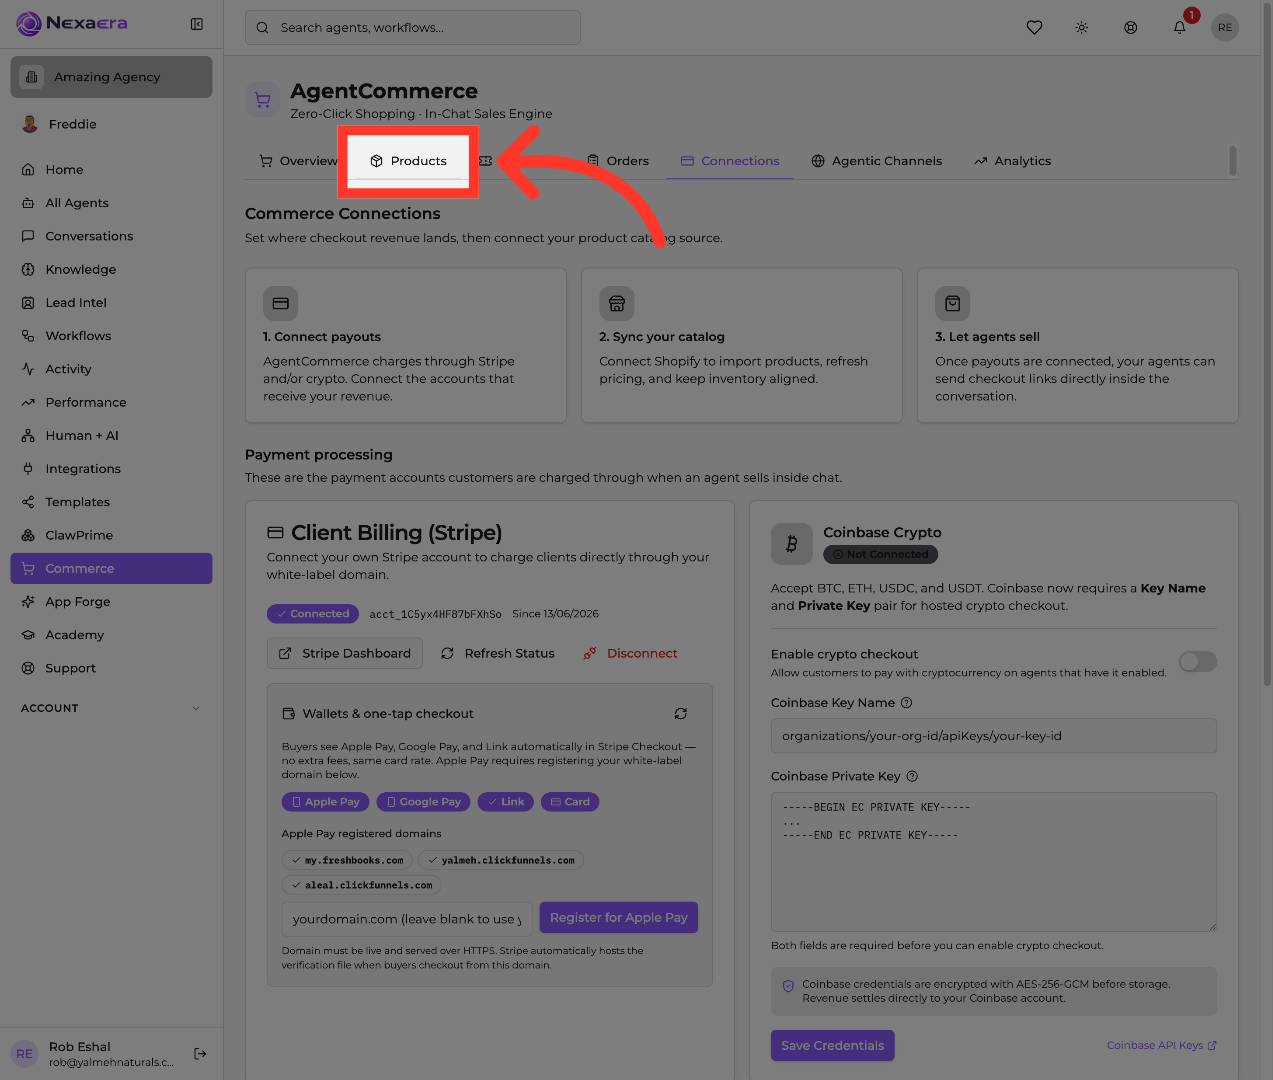1273x1080 pixels.
Task: Select Freddie in sidebar
Action: 111,124
